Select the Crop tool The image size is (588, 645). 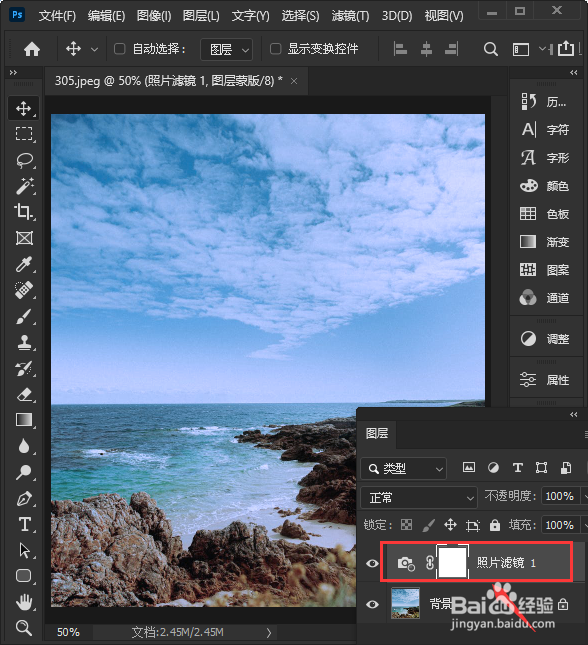pos(23,212)
